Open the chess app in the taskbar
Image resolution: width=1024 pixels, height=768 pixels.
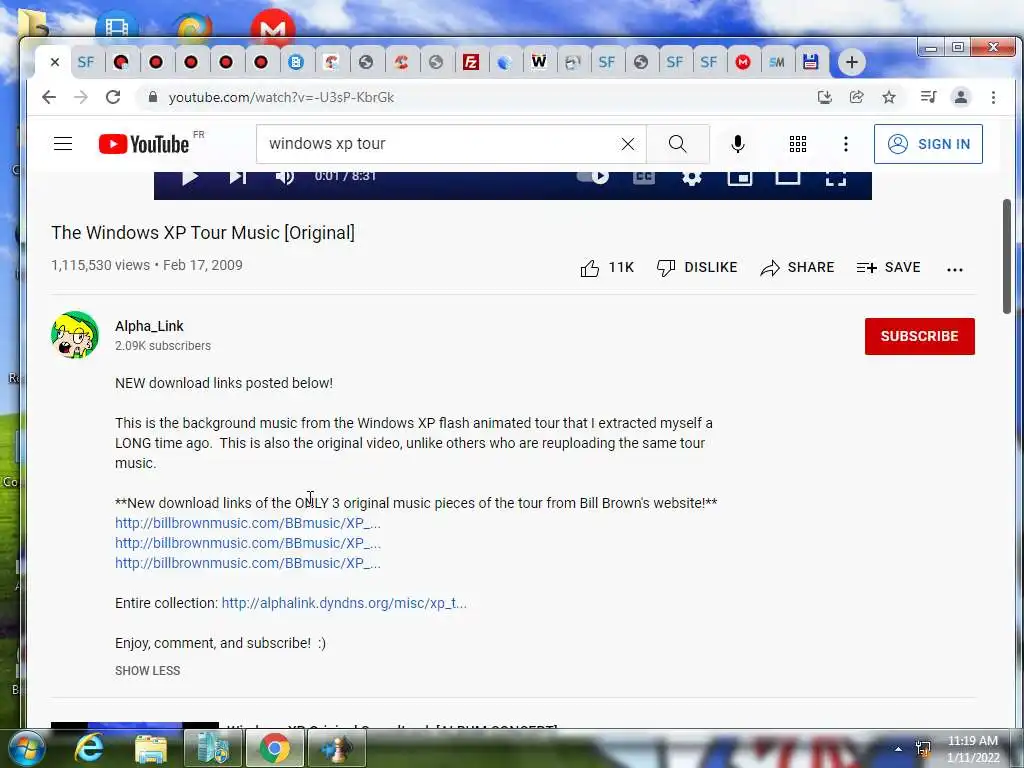[336, 748]
